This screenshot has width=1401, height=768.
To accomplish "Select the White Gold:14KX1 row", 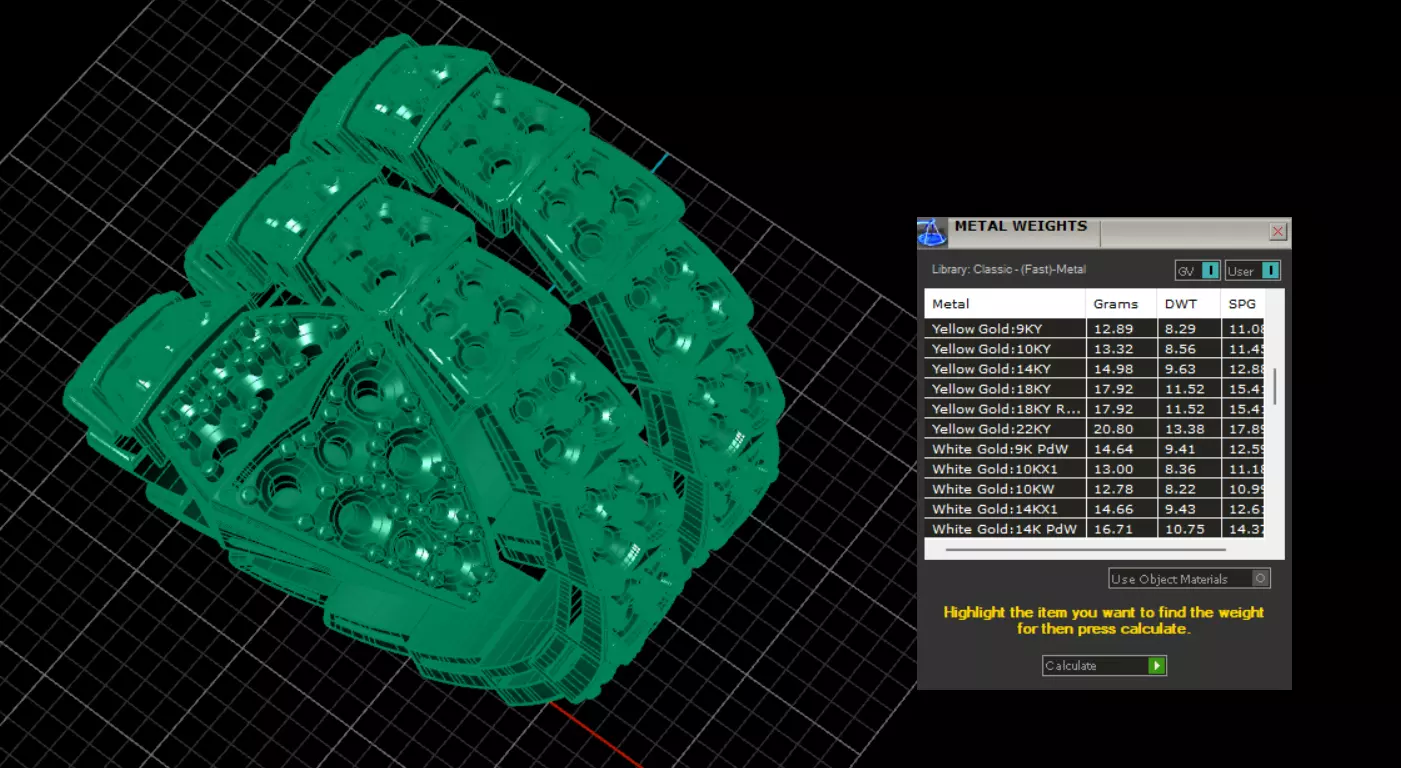I will pos(1094,509).
